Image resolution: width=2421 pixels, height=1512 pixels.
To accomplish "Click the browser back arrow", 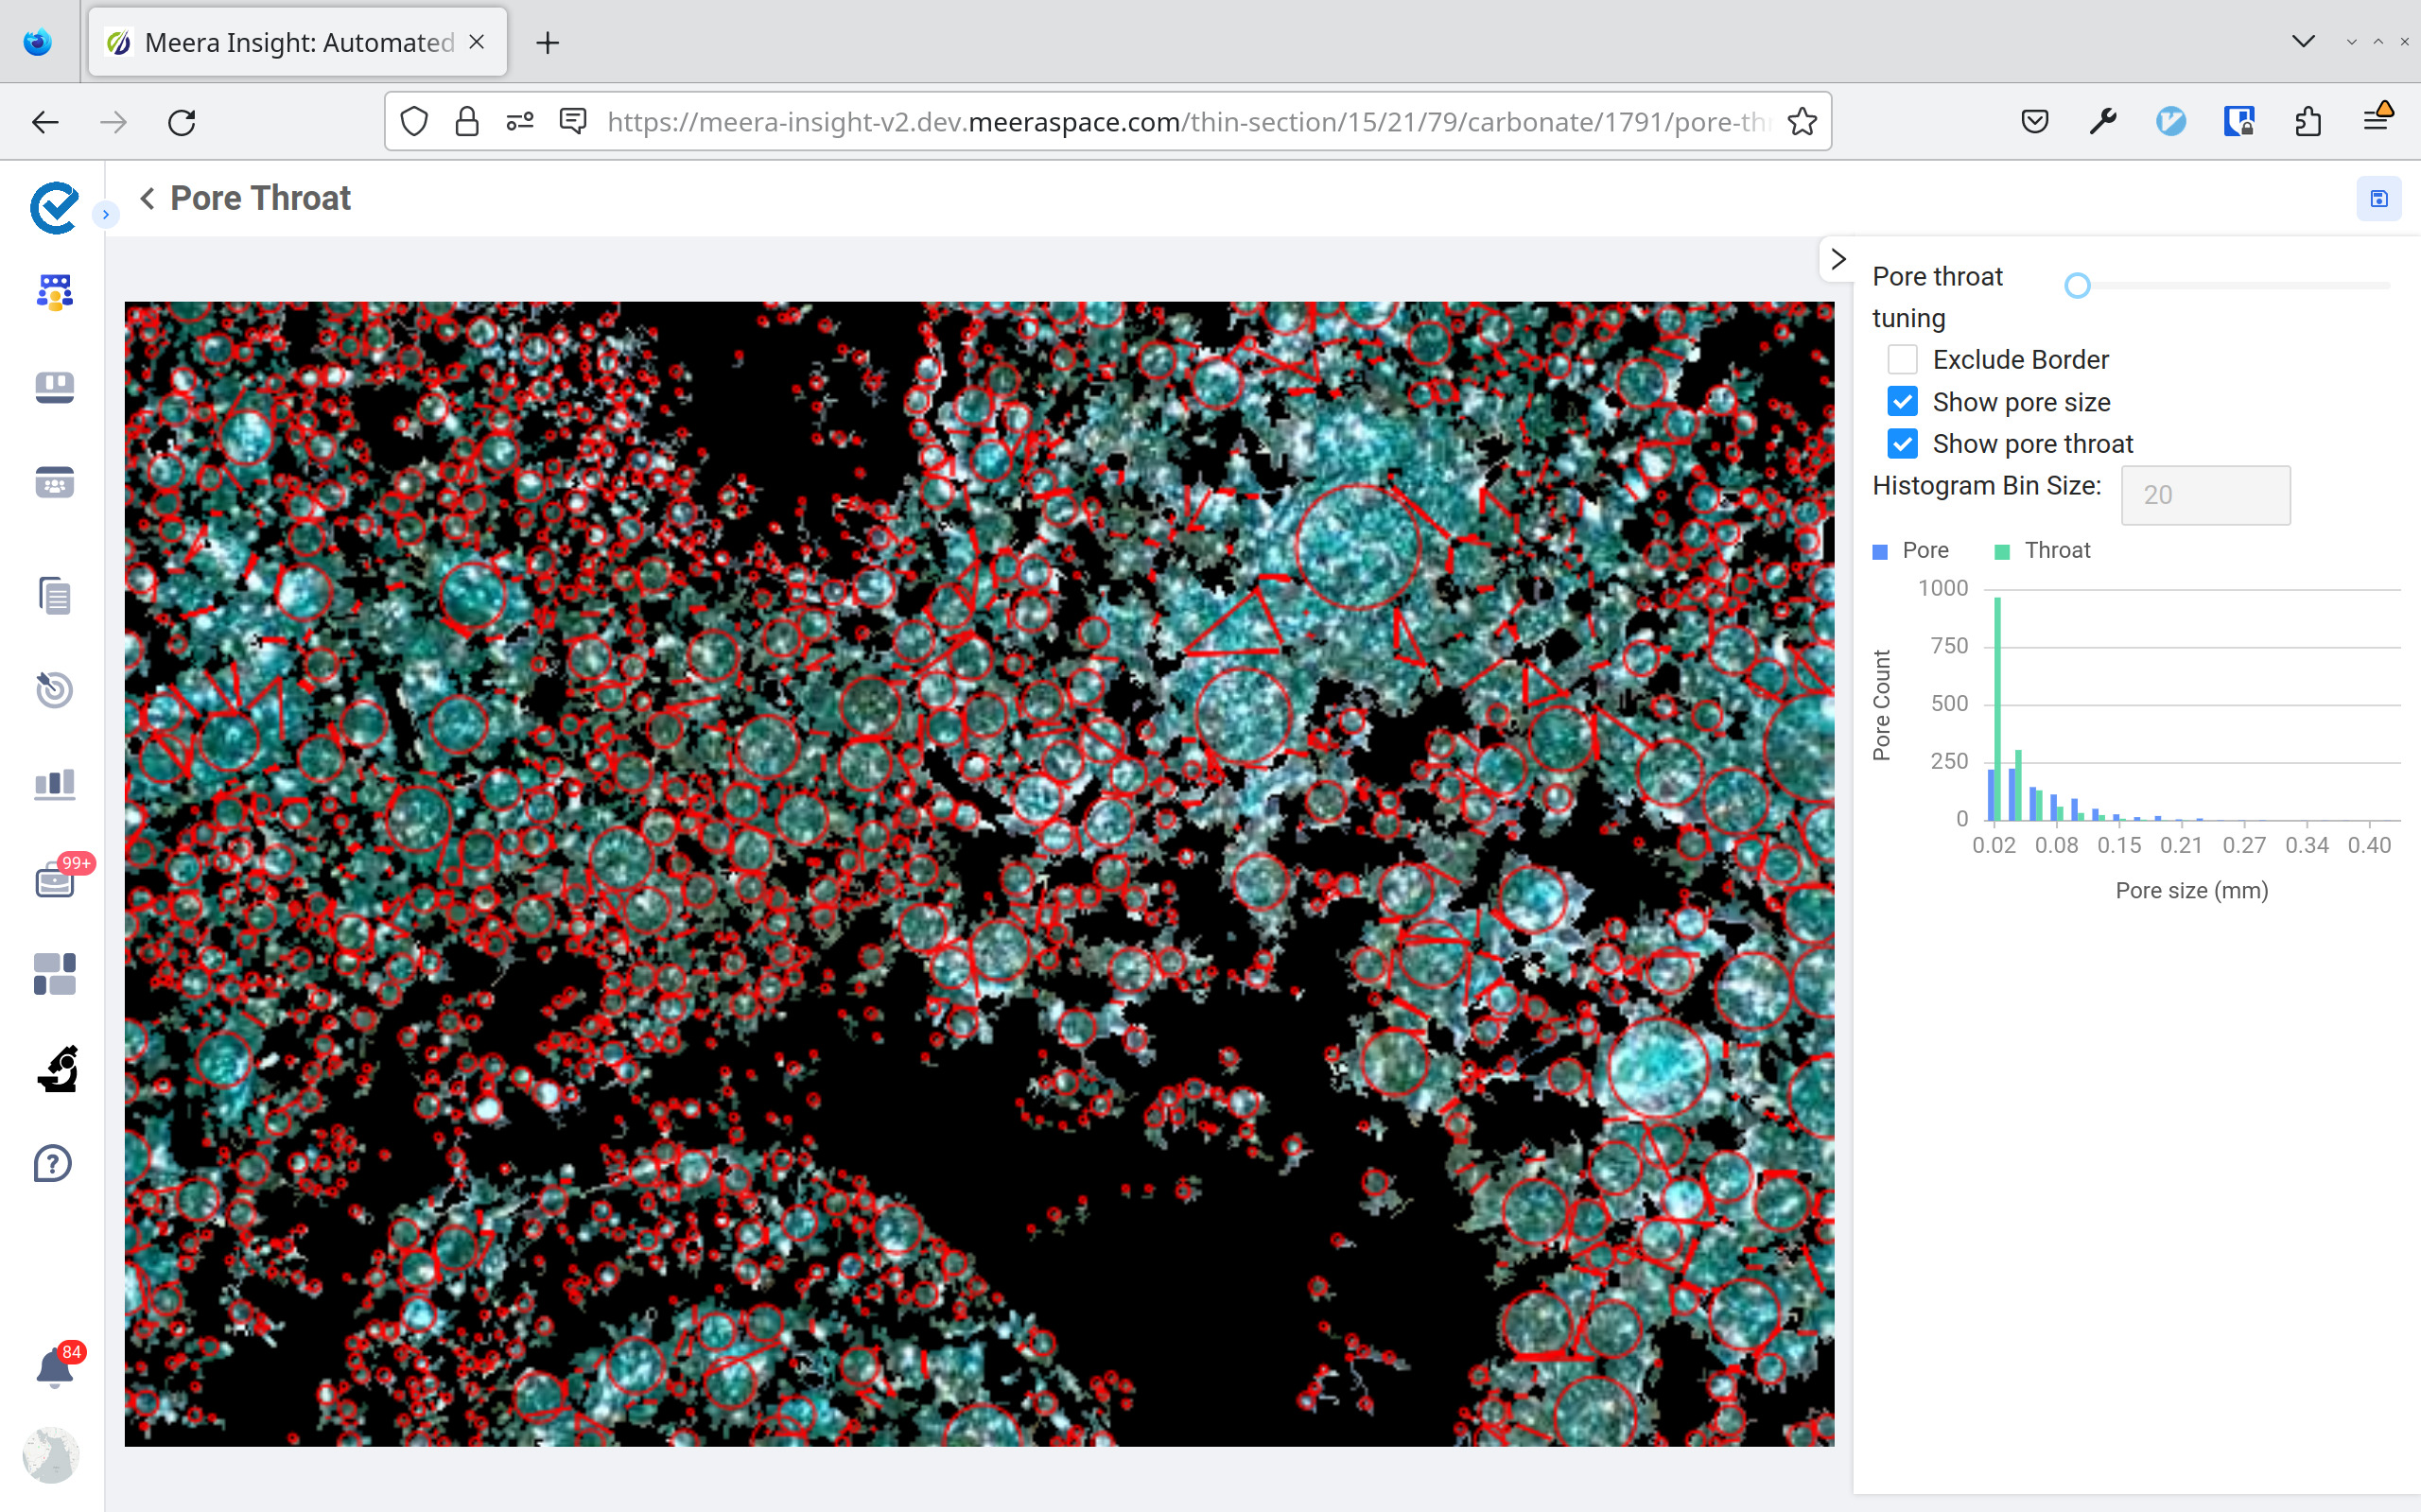I will coord(45,122).
